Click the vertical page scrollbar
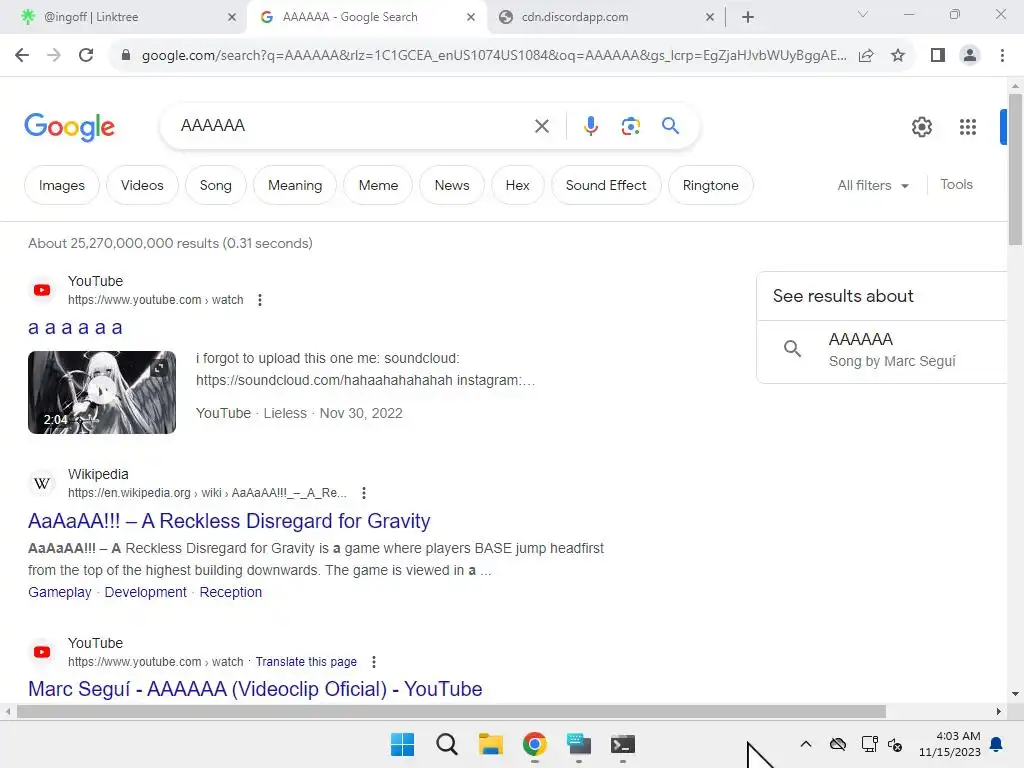Screen dimensions: 1024x768 coord(1015,170)
